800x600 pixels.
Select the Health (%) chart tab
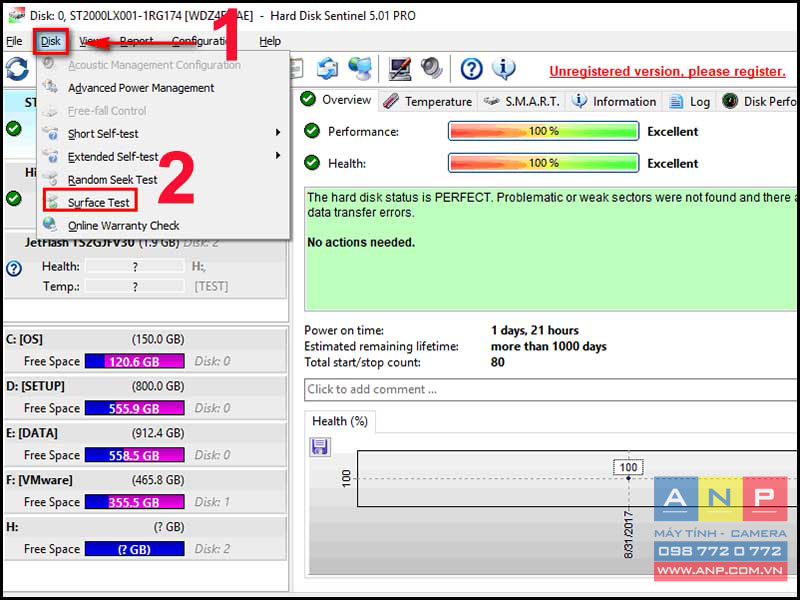(x=340, y=421)
